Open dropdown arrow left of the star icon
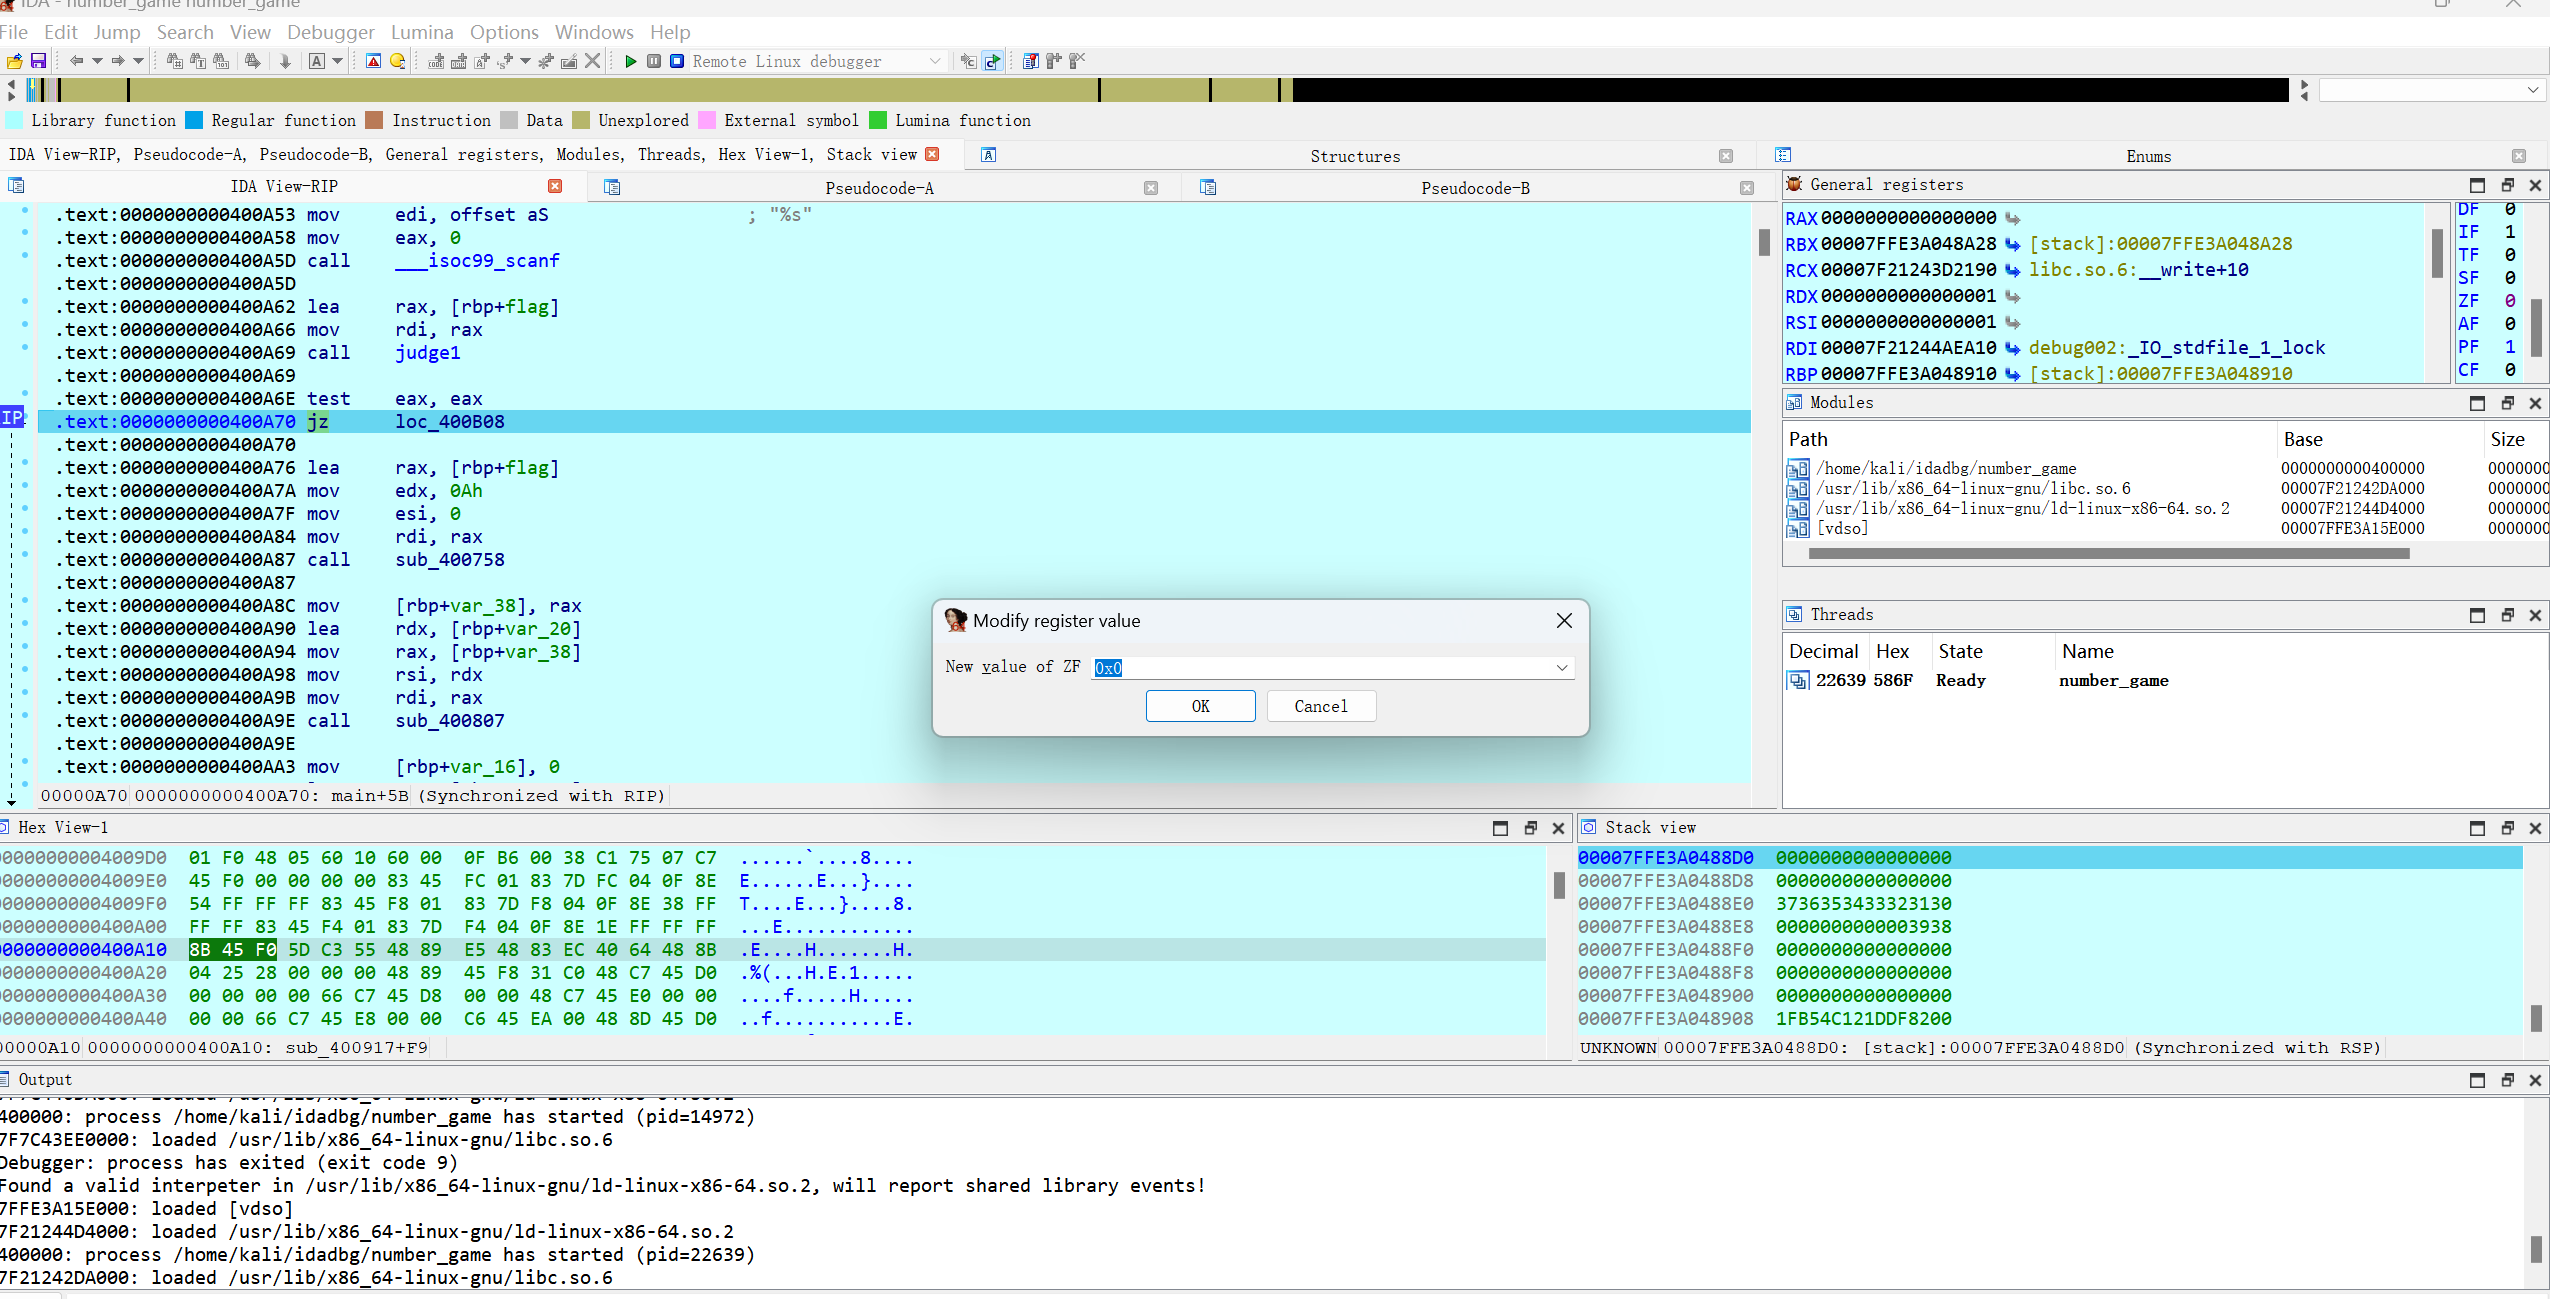 coord(525,61)
